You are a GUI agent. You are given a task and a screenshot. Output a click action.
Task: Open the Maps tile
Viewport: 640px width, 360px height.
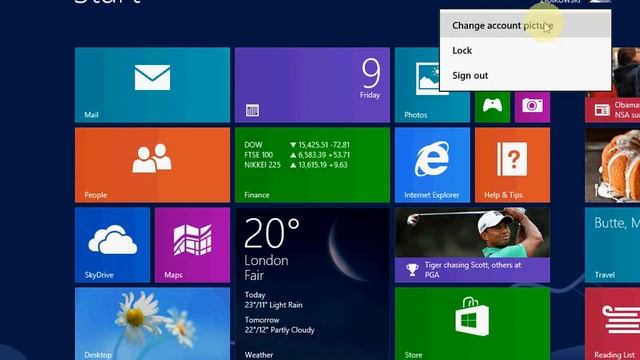192,245
